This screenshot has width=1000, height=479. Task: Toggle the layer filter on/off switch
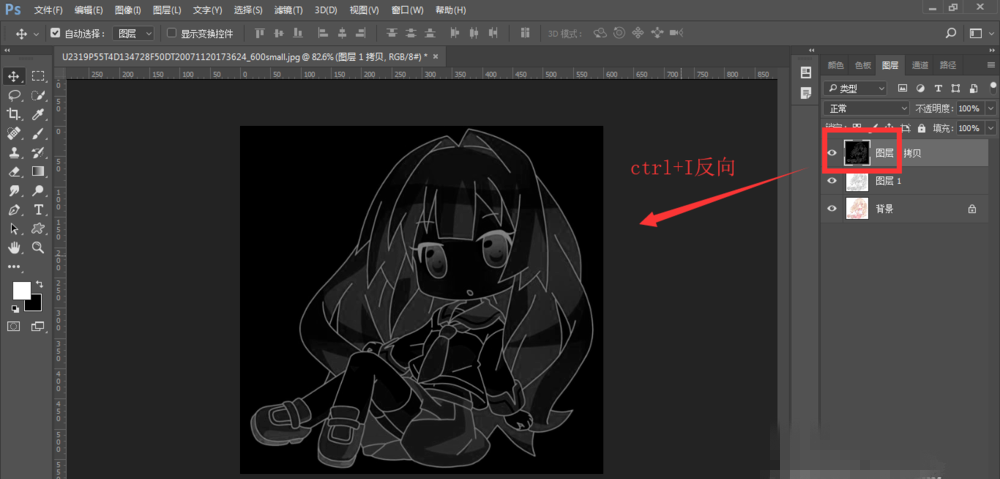click(992, 88)
